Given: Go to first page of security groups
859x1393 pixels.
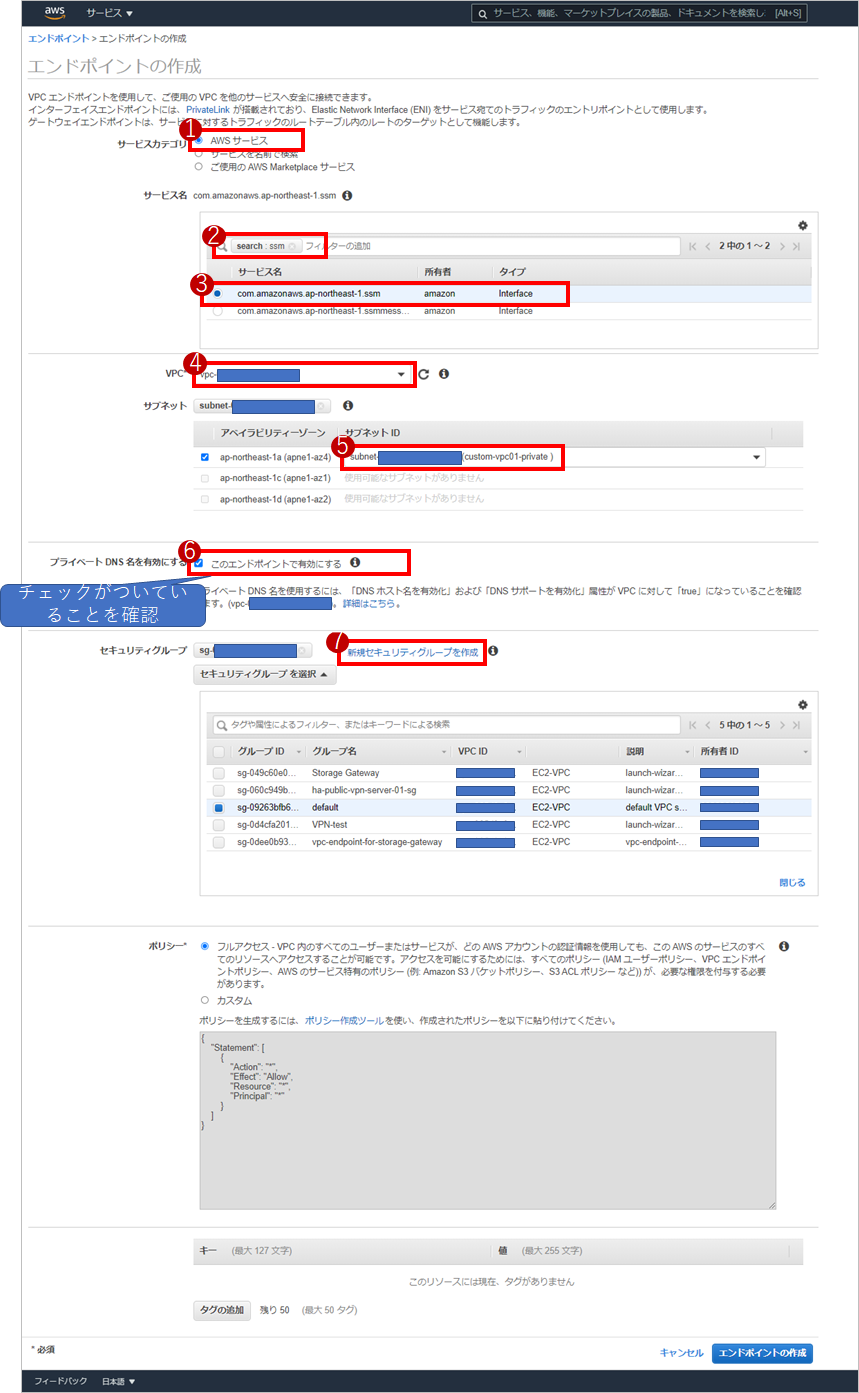Looking at the screenshot, I should (693, 725).
